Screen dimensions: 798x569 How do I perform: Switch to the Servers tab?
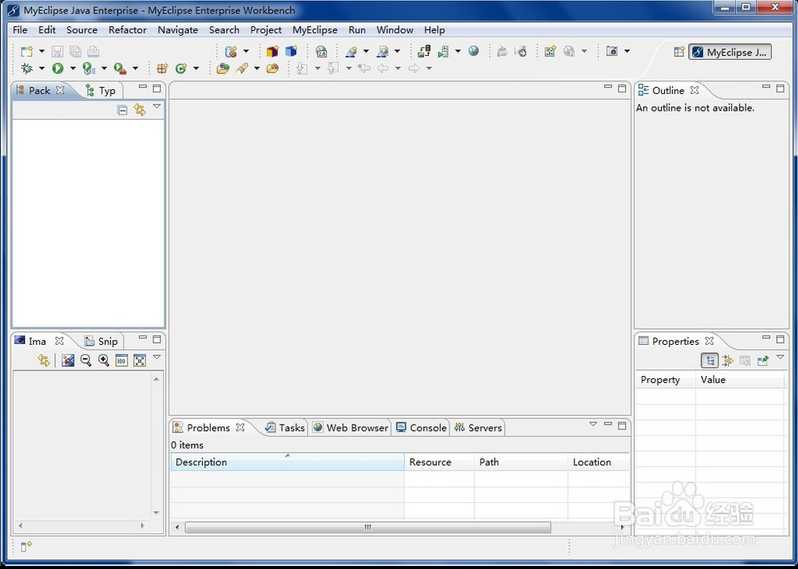478,428
